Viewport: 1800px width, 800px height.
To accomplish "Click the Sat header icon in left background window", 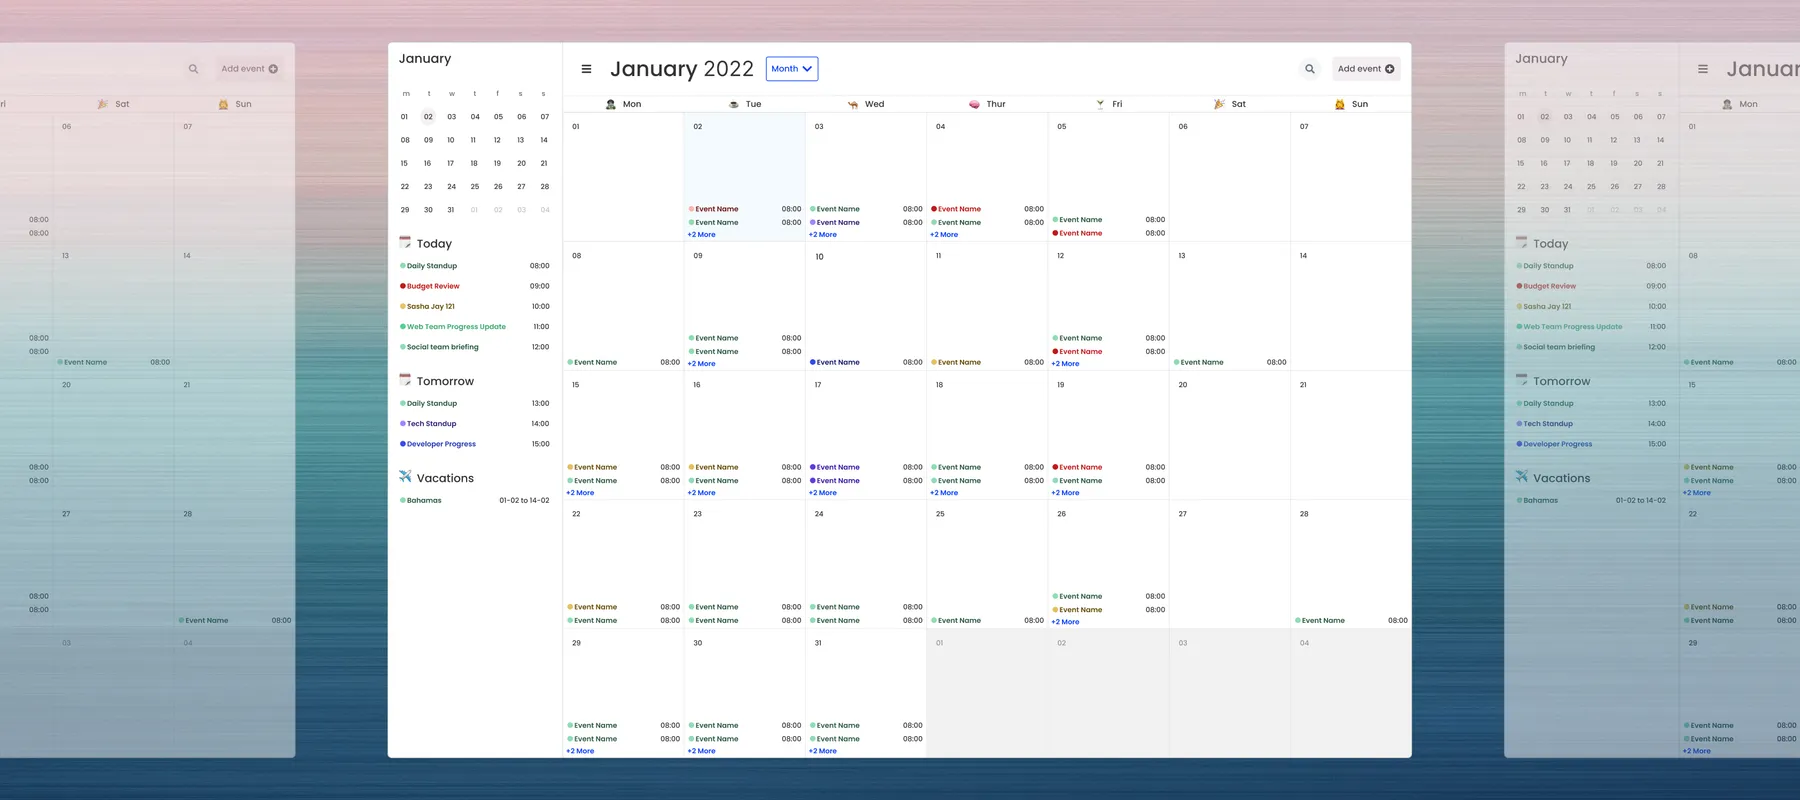I will click(x=102, y=104).
